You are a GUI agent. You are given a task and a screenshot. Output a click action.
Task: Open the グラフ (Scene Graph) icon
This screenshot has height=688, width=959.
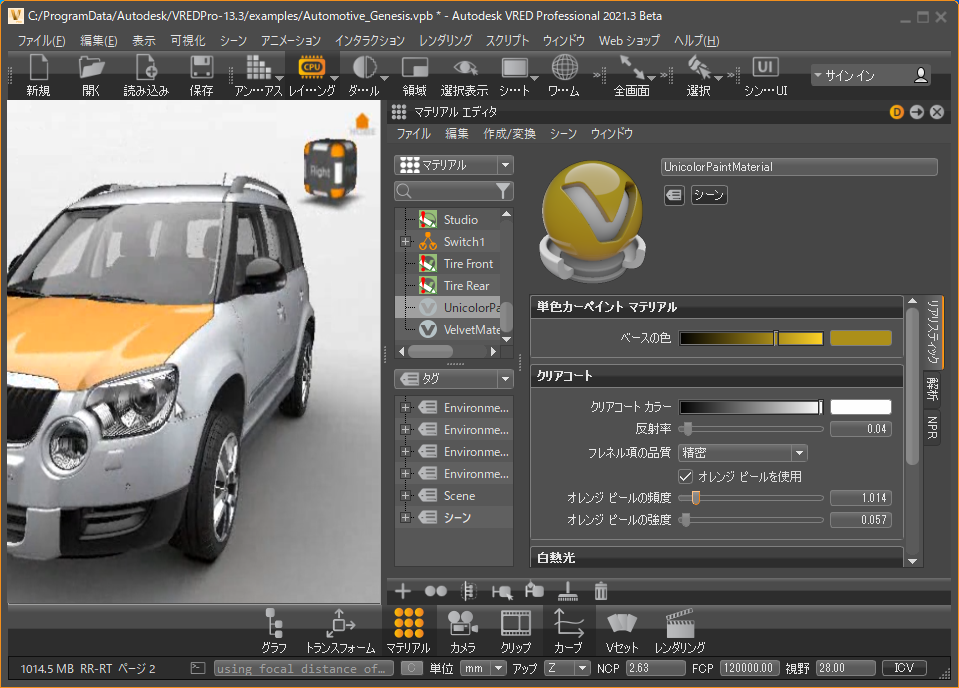click(274, 624)
